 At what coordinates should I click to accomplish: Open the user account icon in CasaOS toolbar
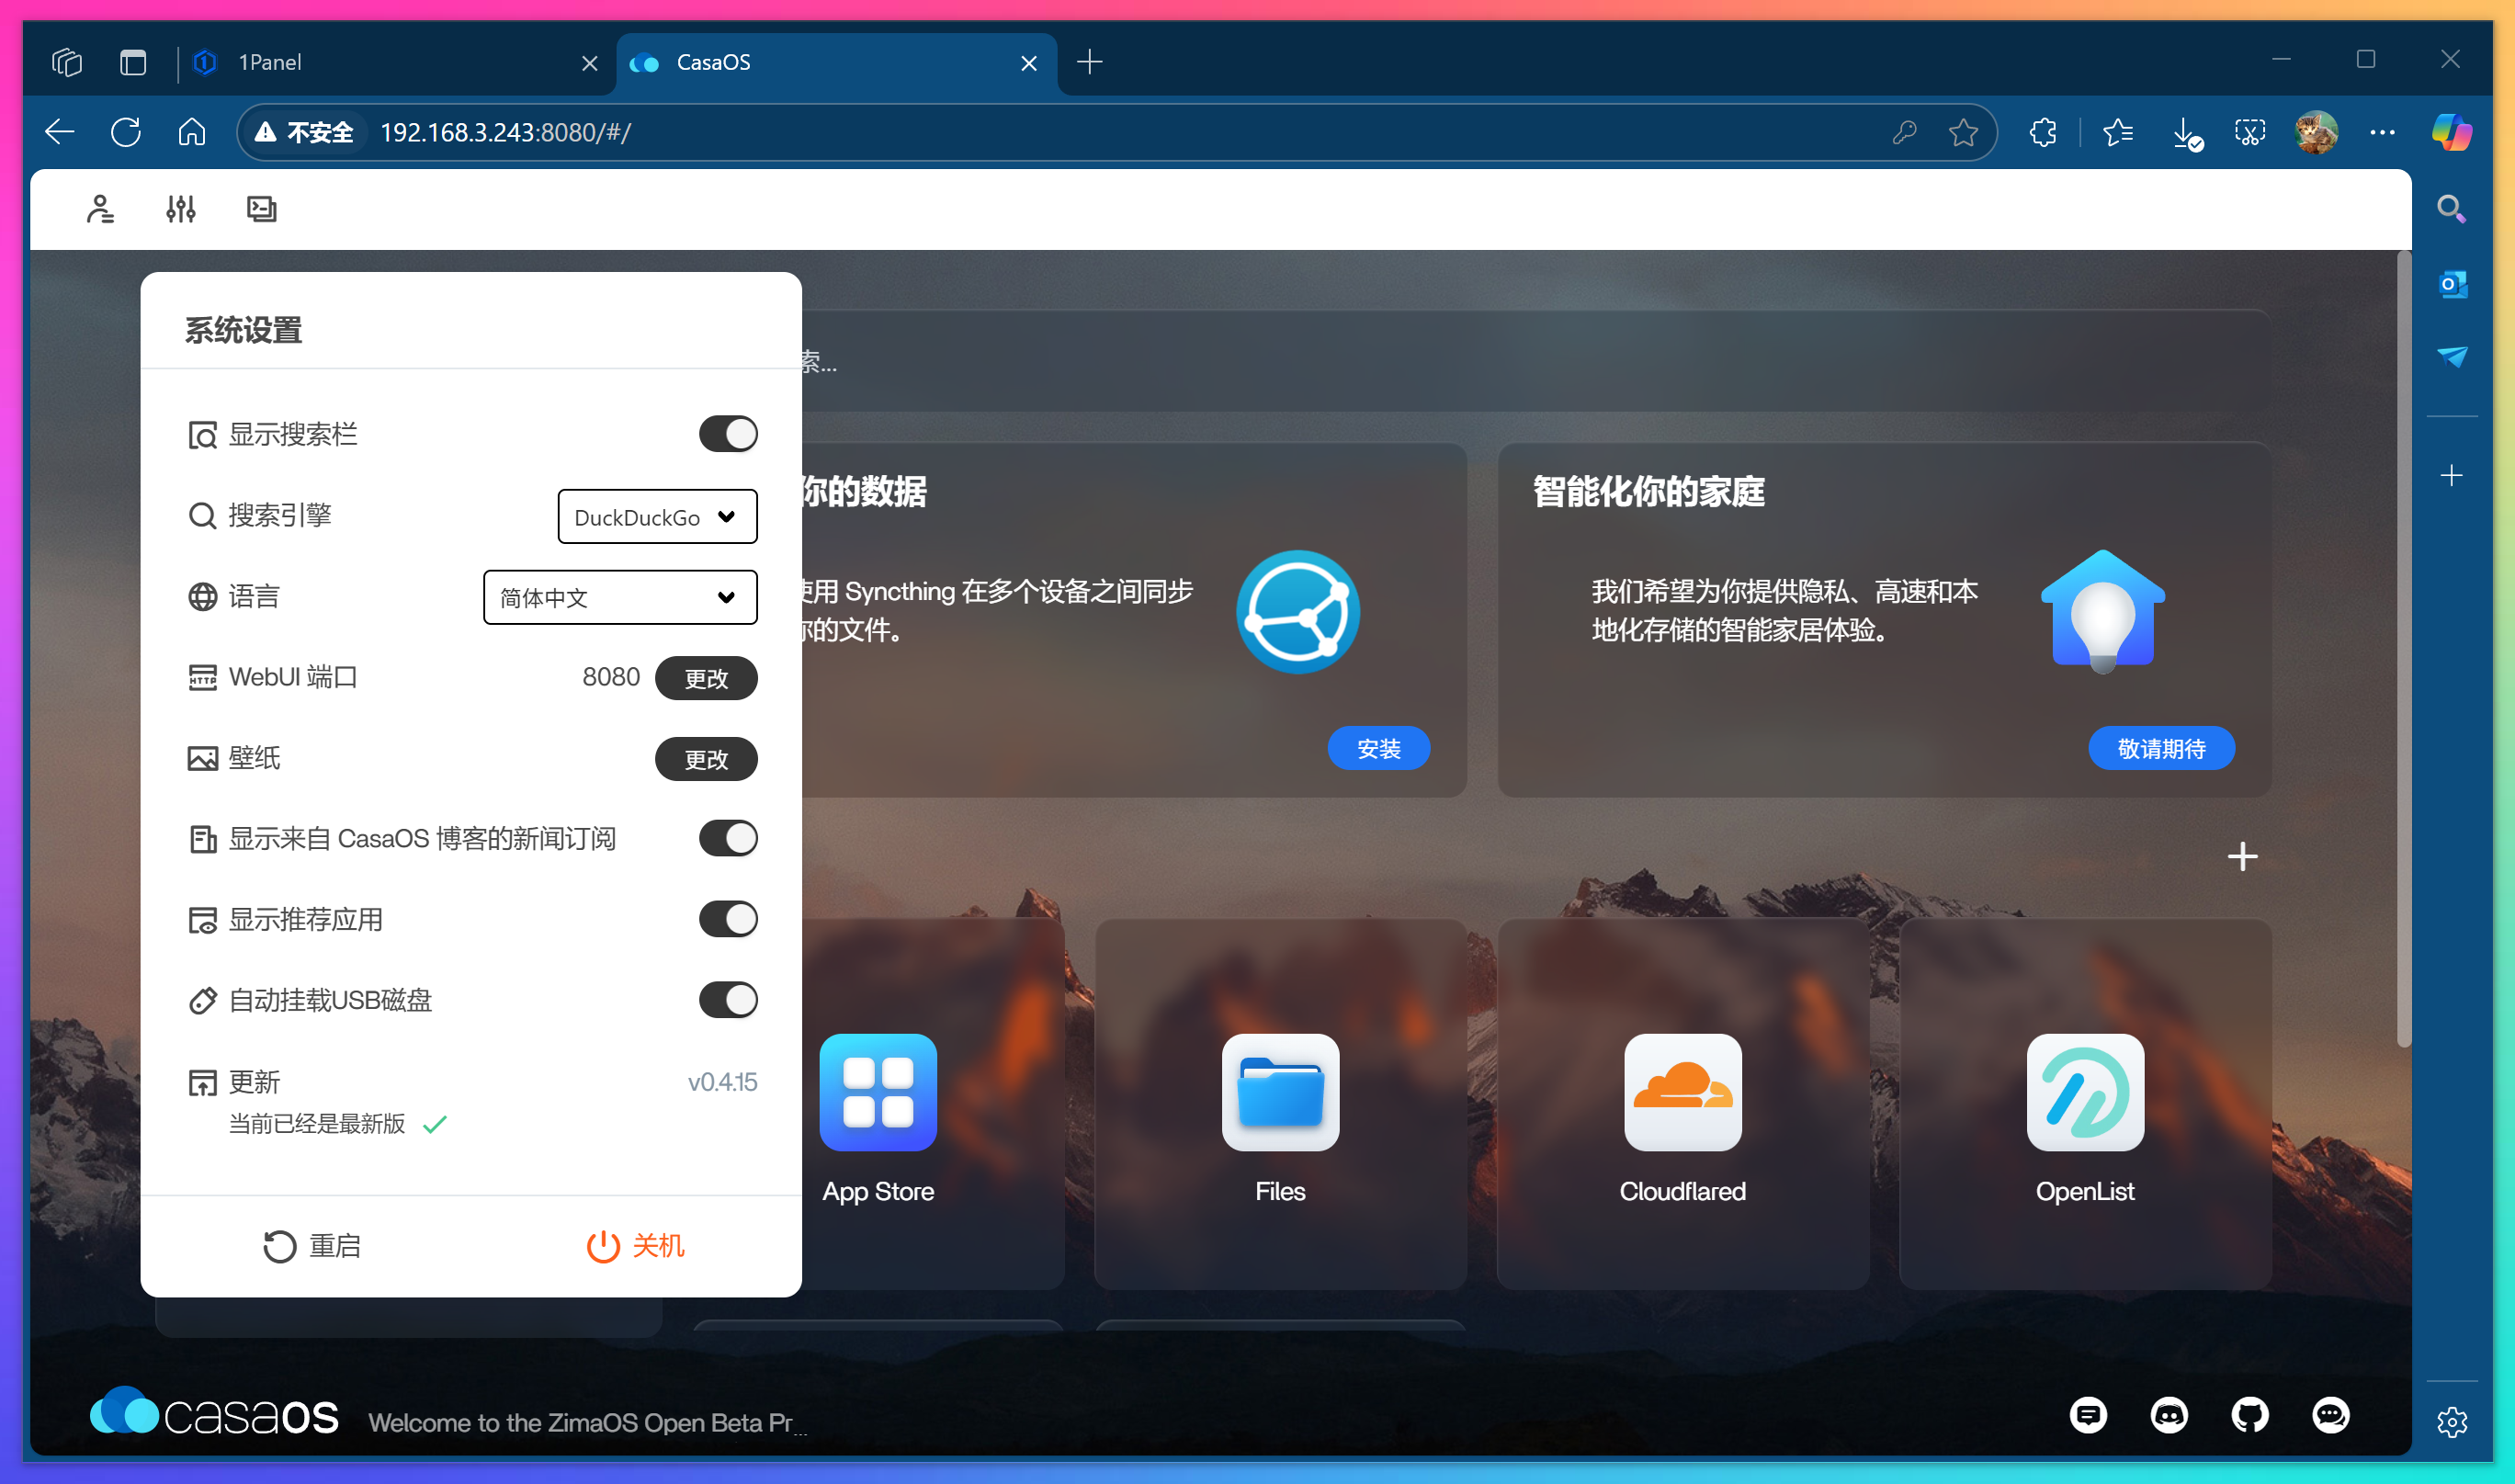click(x=100, y=208)
